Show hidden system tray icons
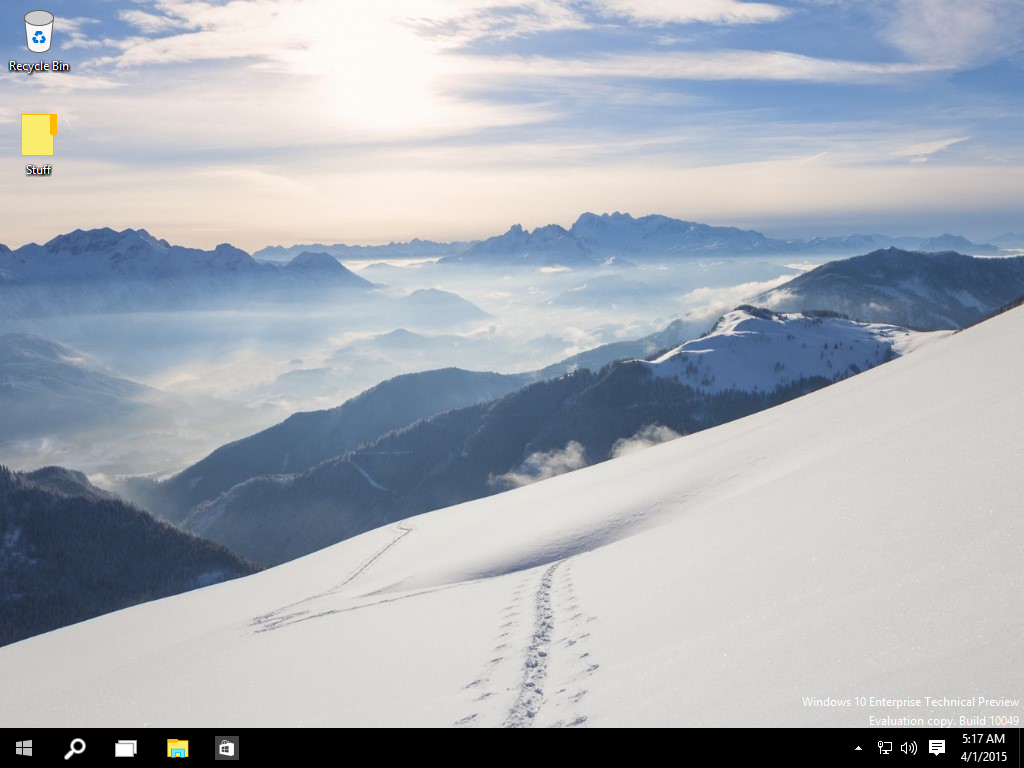The width and height of the screenshot is (1024, 768). click(x=858, y=748)
